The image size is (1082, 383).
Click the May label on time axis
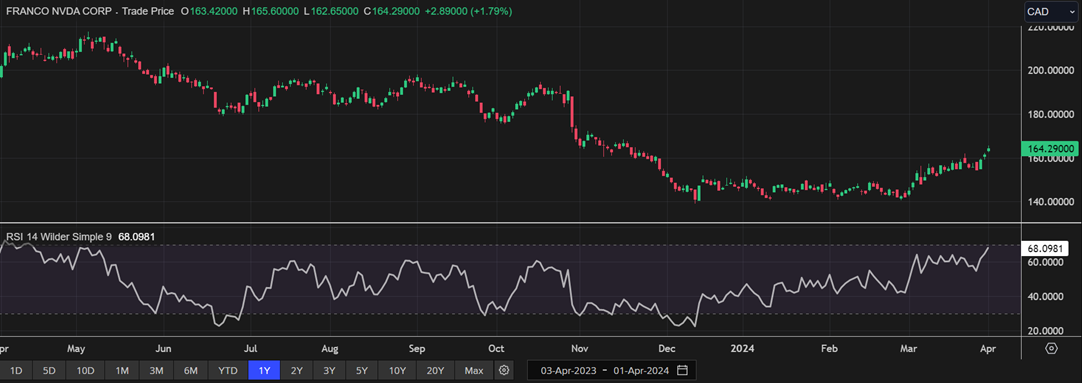click(77, 348)
